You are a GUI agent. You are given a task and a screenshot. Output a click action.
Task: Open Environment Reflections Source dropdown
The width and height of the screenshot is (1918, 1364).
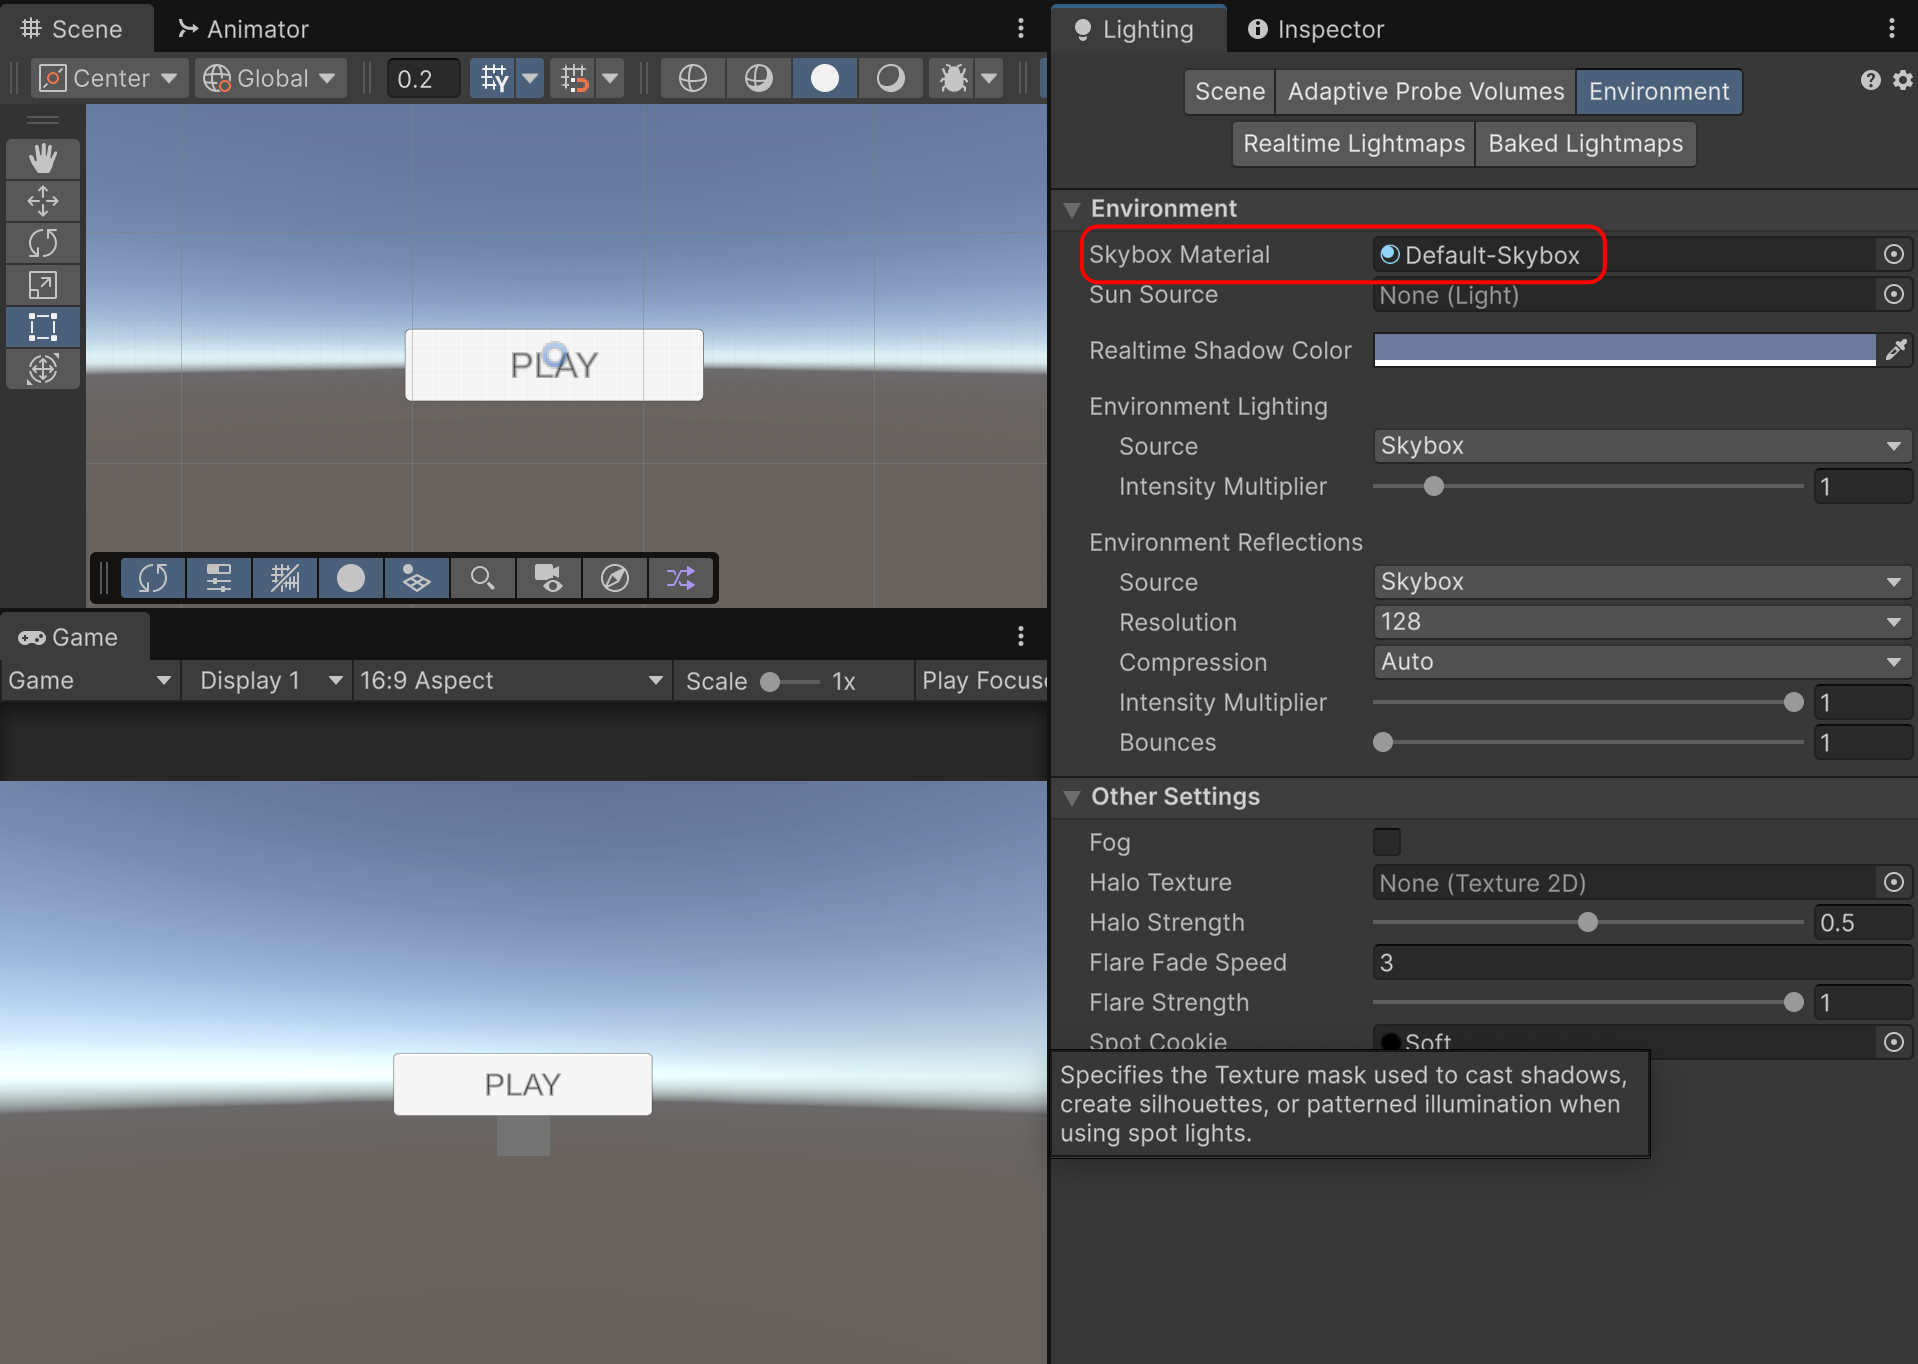[1642, 582]
